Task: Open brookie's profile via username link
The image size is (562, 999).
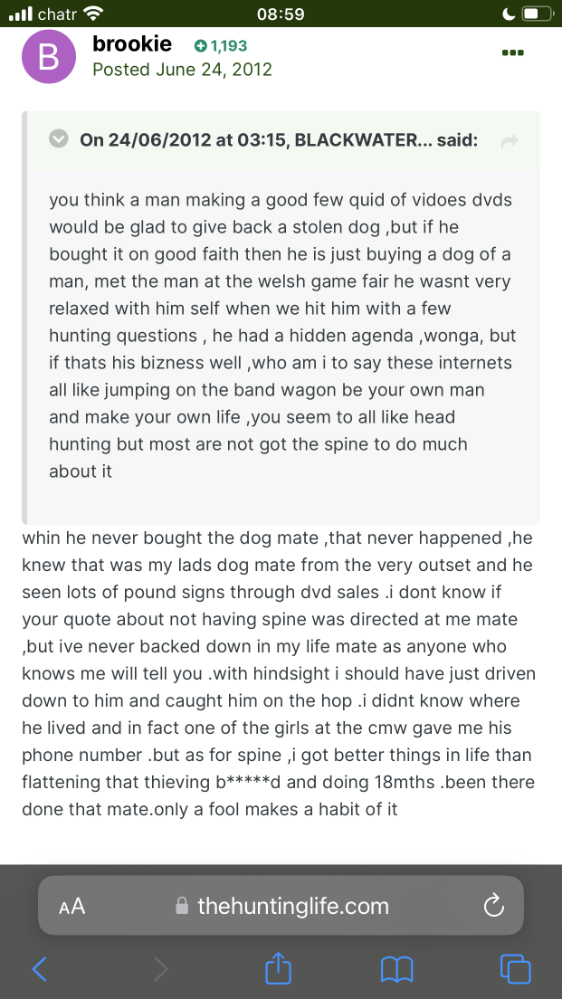Action: click(x=132, y=44)
